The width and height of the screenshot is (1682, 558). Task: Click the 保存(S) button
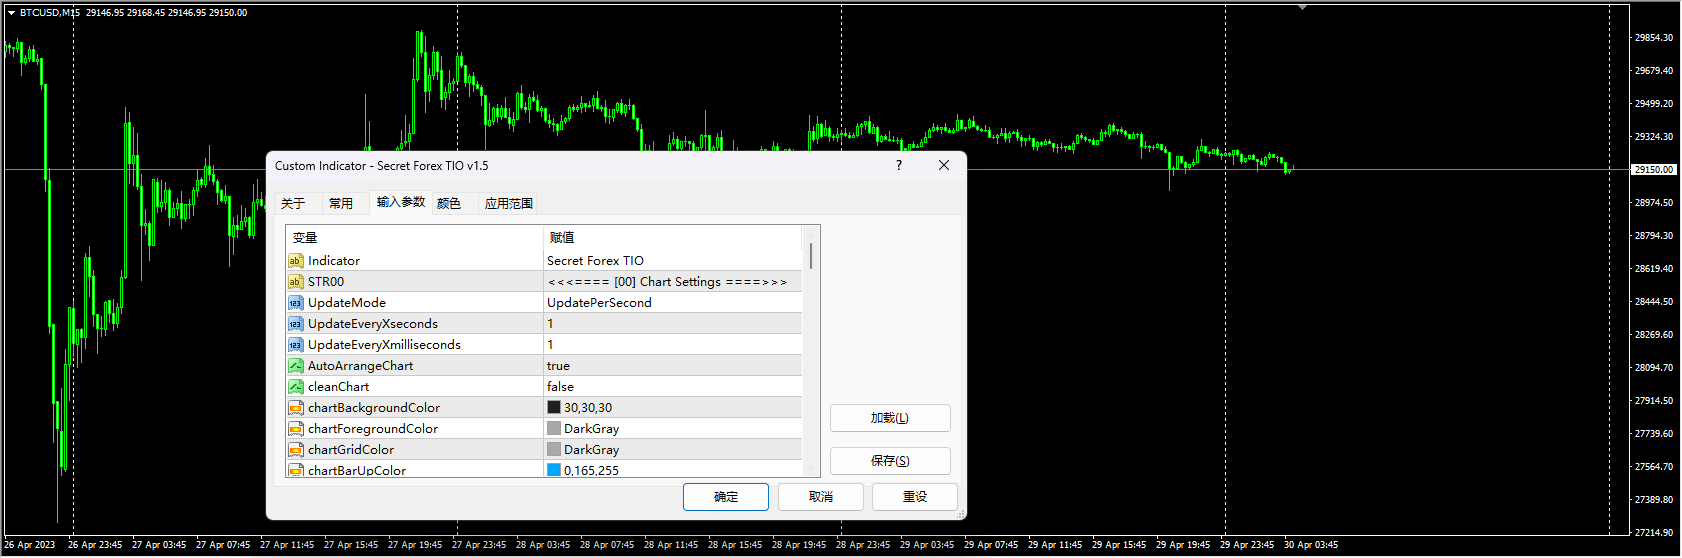pos(890,461)
